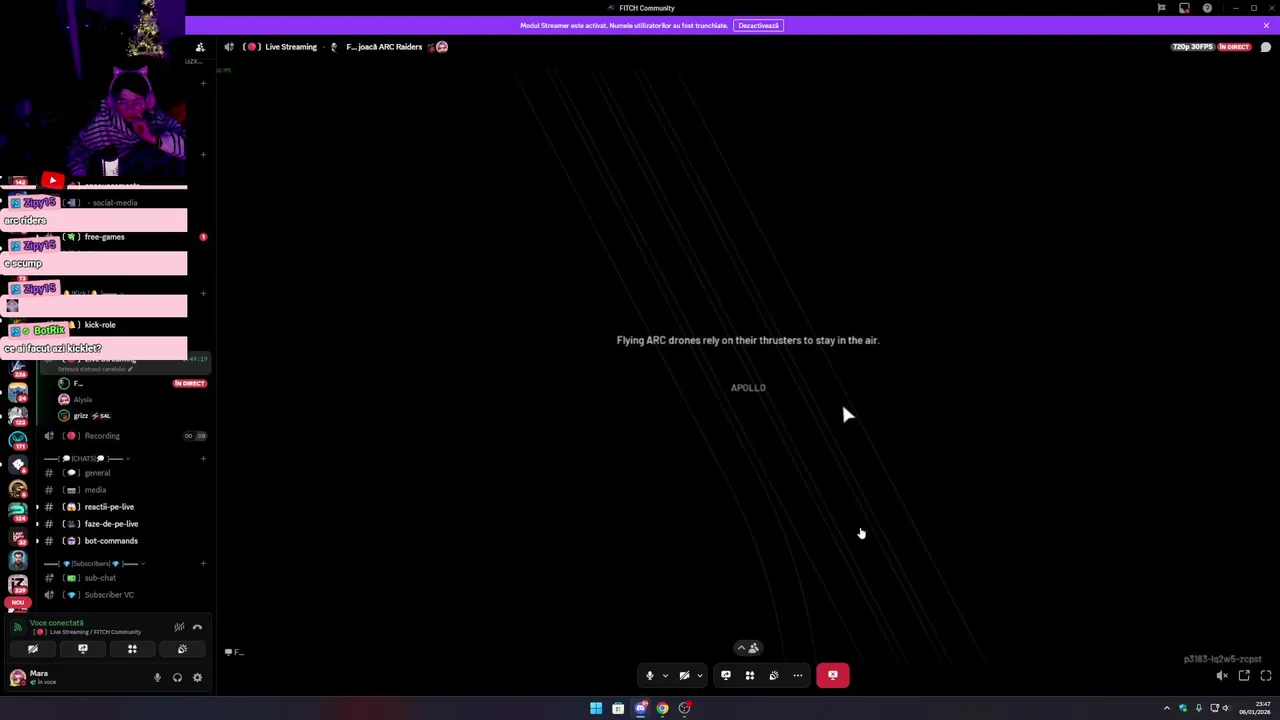Toggle noise suppression icon in voice panel
Image resolution: width=1280 pixels, height=720 pixels.
pyautogui.click(x=179, y=627)
